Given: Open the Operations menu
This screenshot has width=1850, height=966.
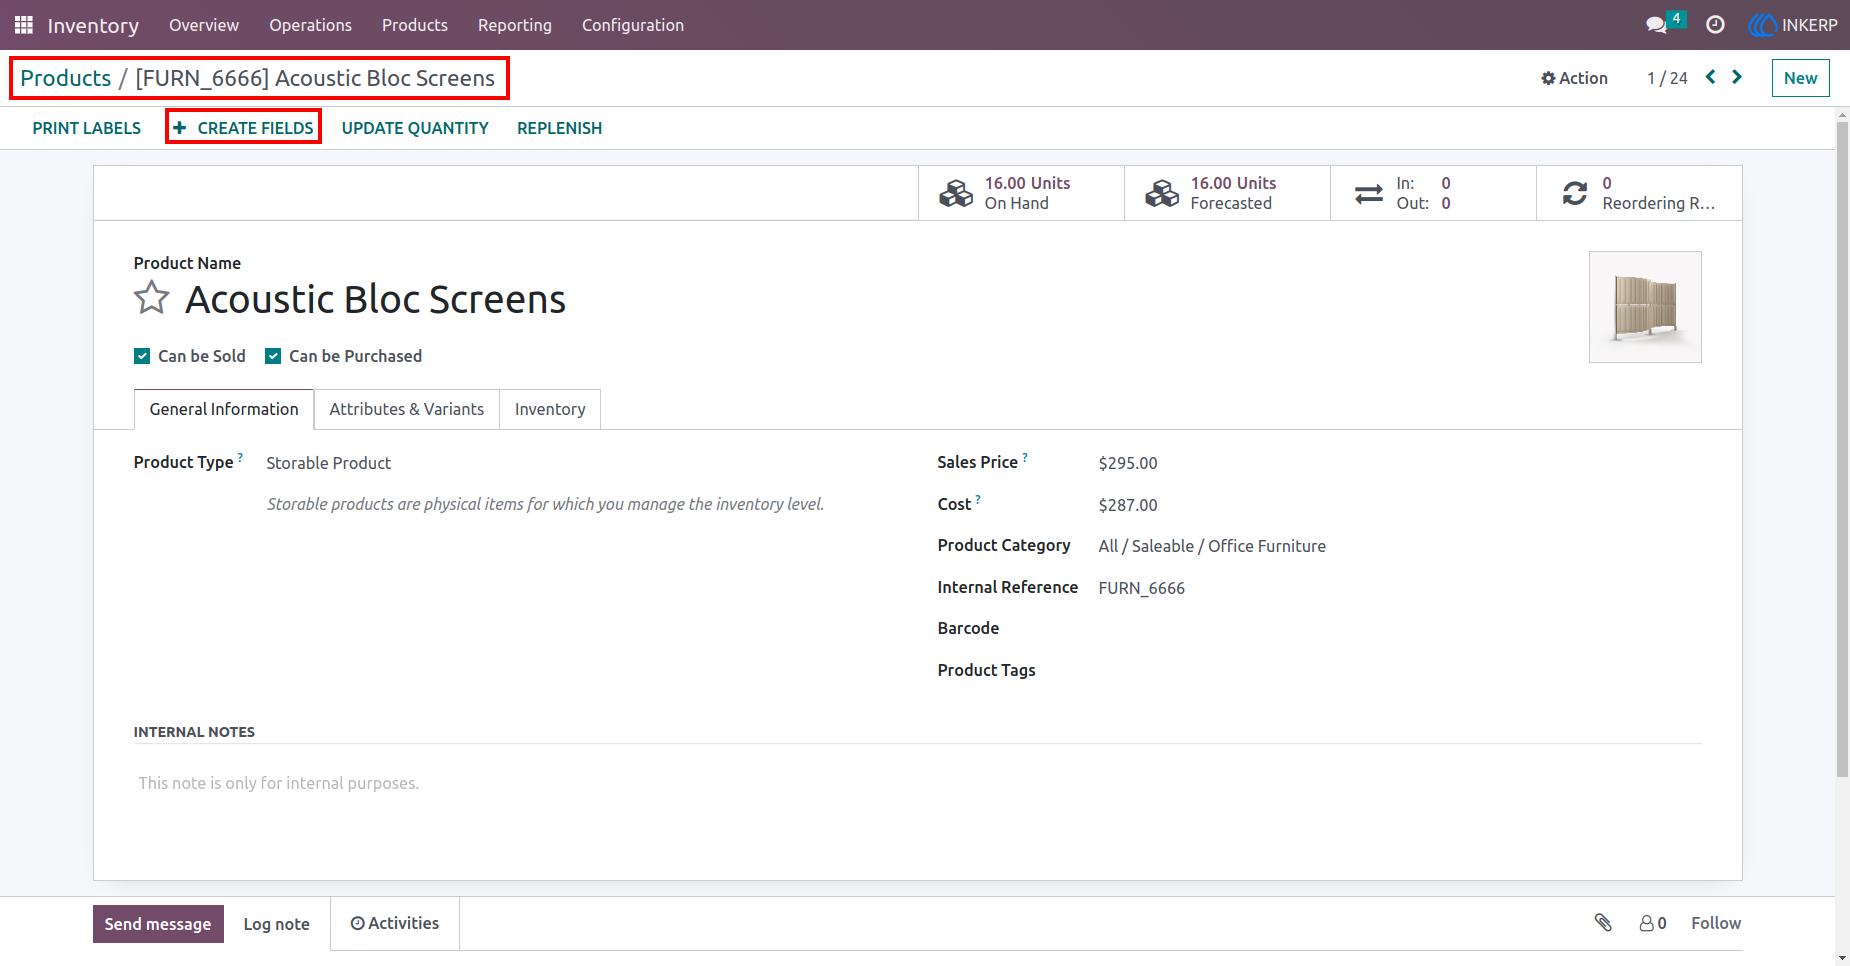Looking at the screenshot, I should [310, 25].
